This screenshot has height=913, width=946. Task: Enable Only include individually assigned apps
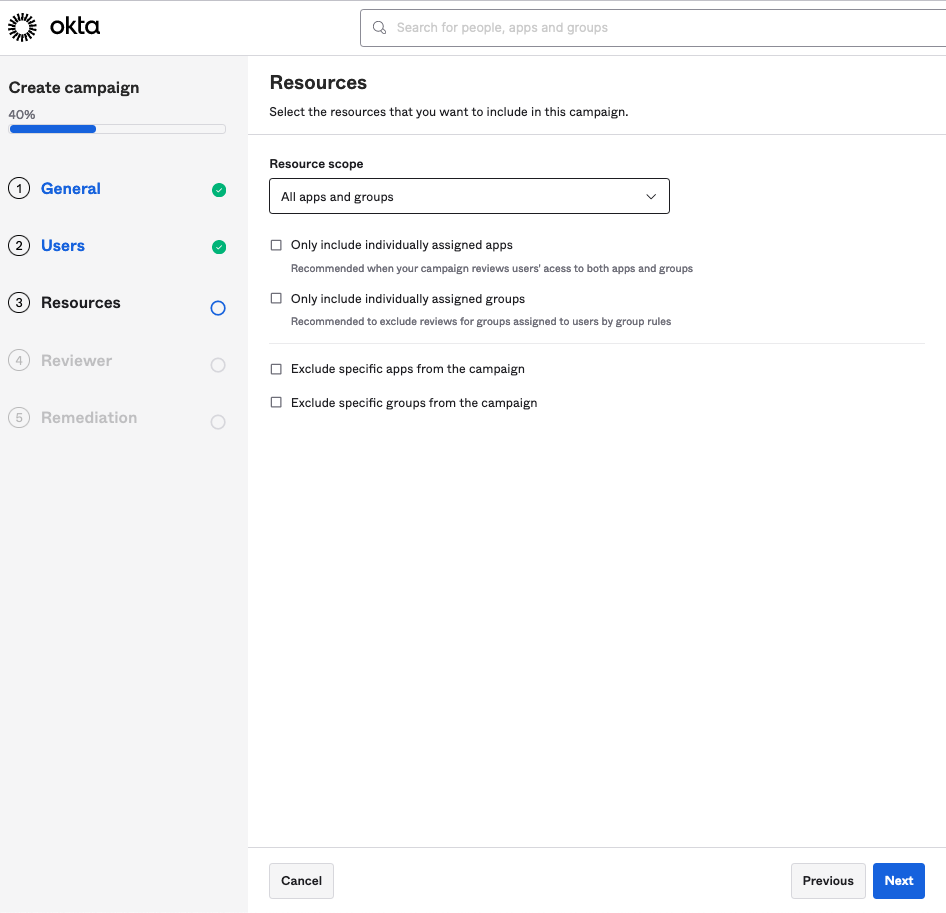[x=277, y=245]
